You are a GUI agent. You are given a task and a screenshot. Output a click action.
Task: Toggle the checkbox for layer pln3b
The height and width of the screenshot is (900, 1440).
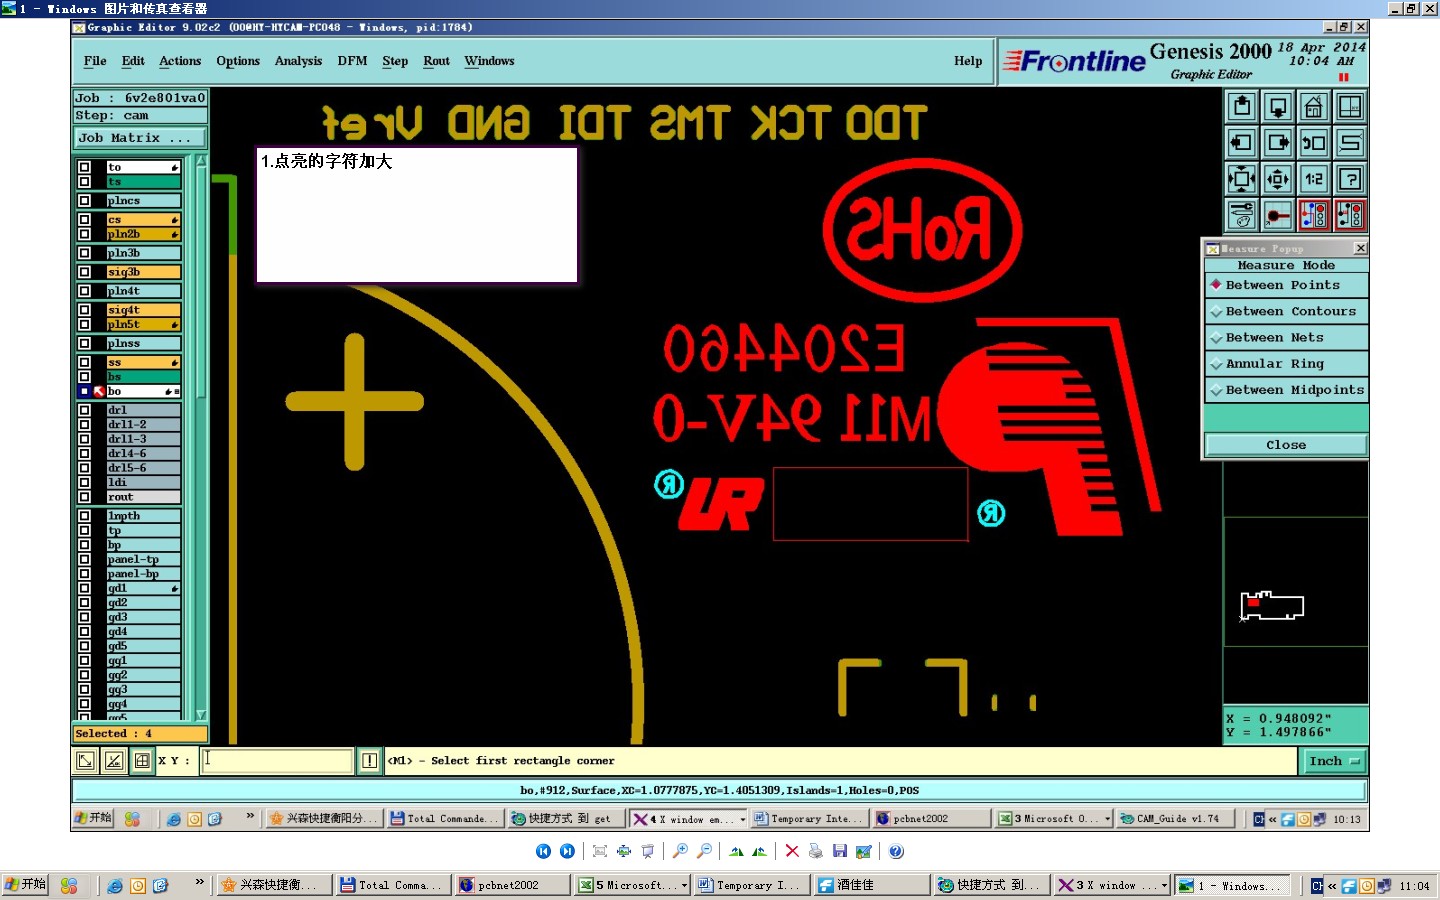pyautogui.click(x=85, y=253)
